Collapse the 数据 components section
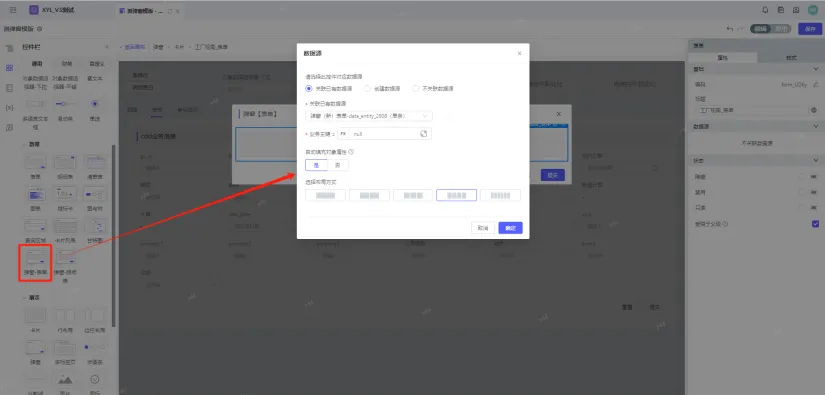 click(24, 144)
